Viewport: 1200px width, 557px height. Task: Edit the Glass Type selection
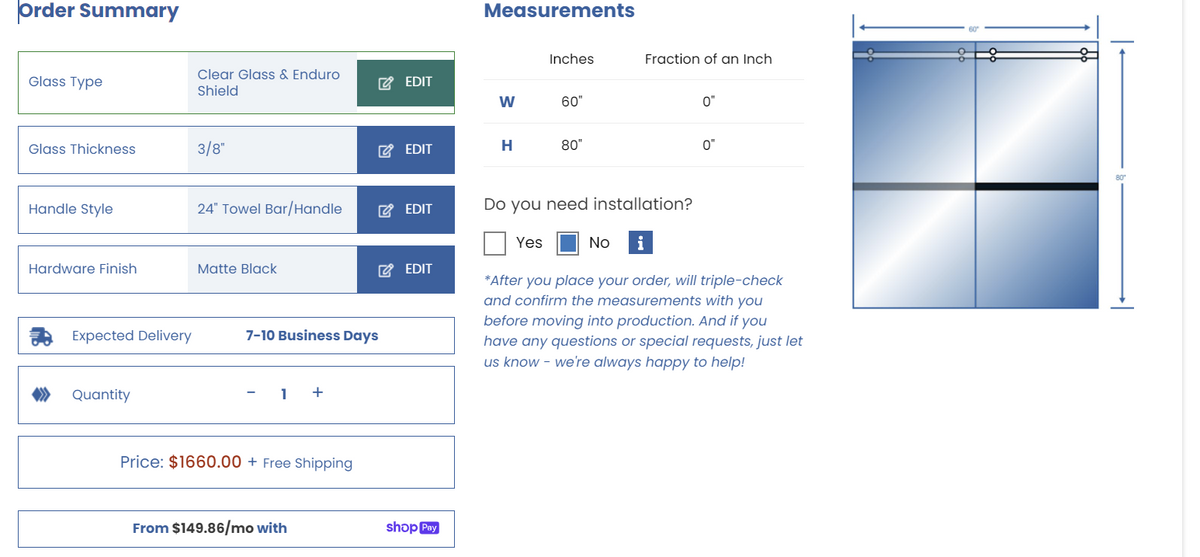pos(406,82)
